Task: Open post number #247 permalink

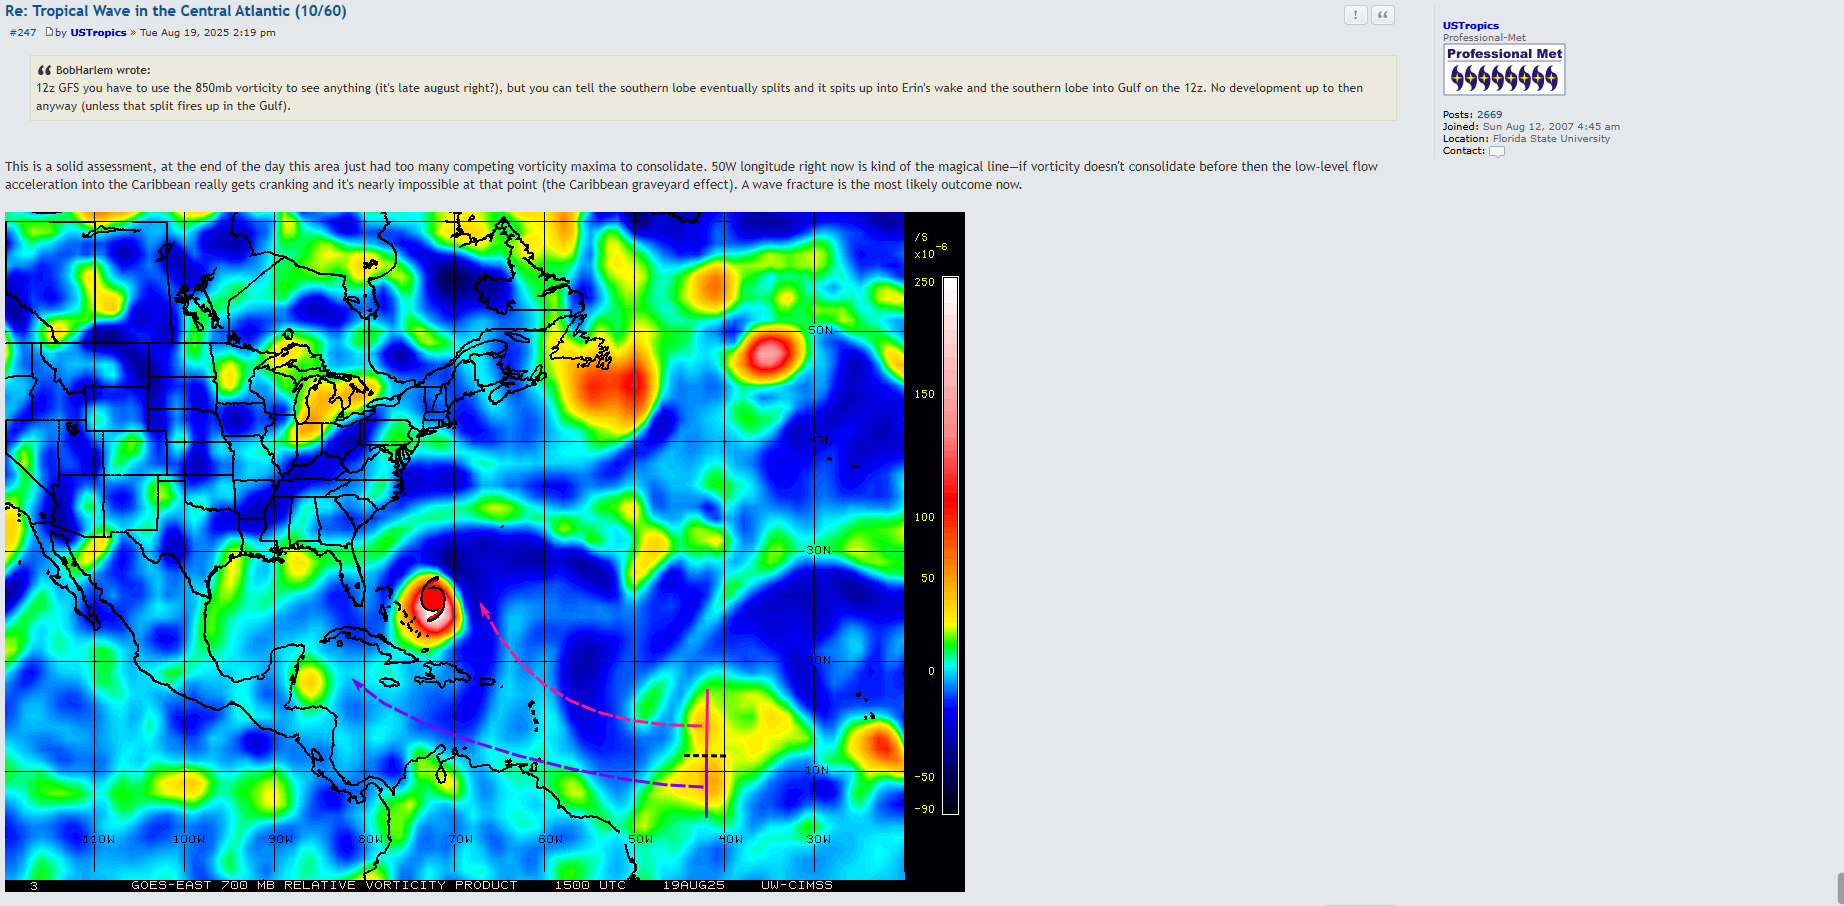Action: (23, 33)
